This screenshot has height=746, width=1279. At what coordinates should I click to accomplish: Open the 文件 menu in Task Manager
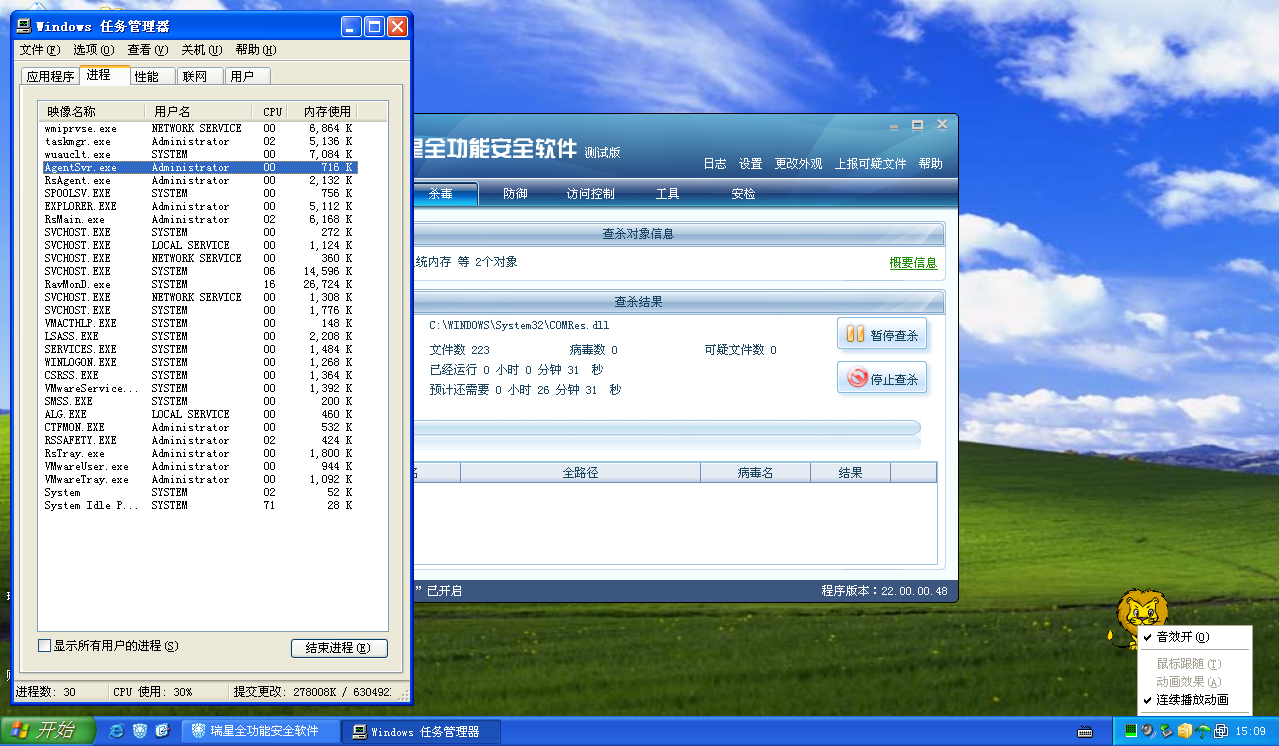[40, 50]
